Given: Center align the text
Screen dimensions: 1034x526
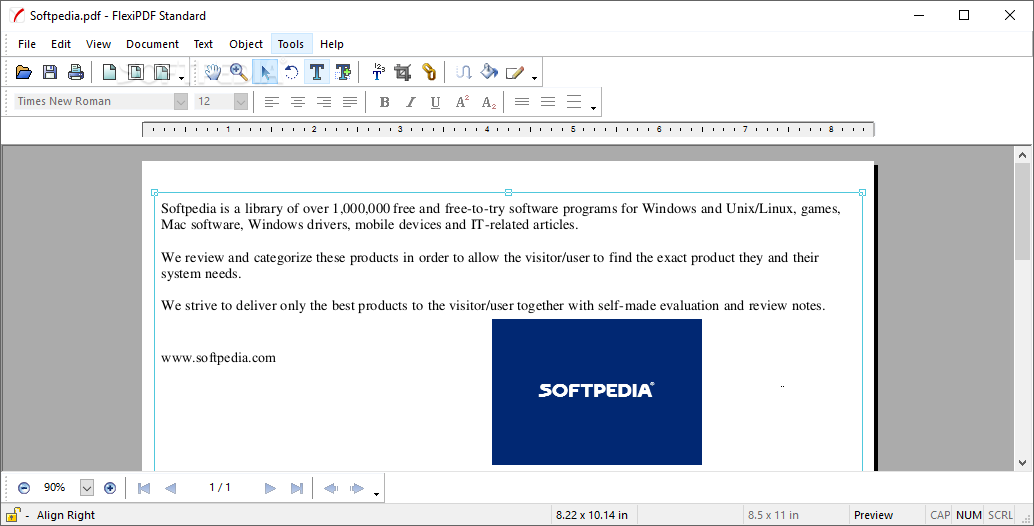Looking at the screenshot, I should 298,102.
